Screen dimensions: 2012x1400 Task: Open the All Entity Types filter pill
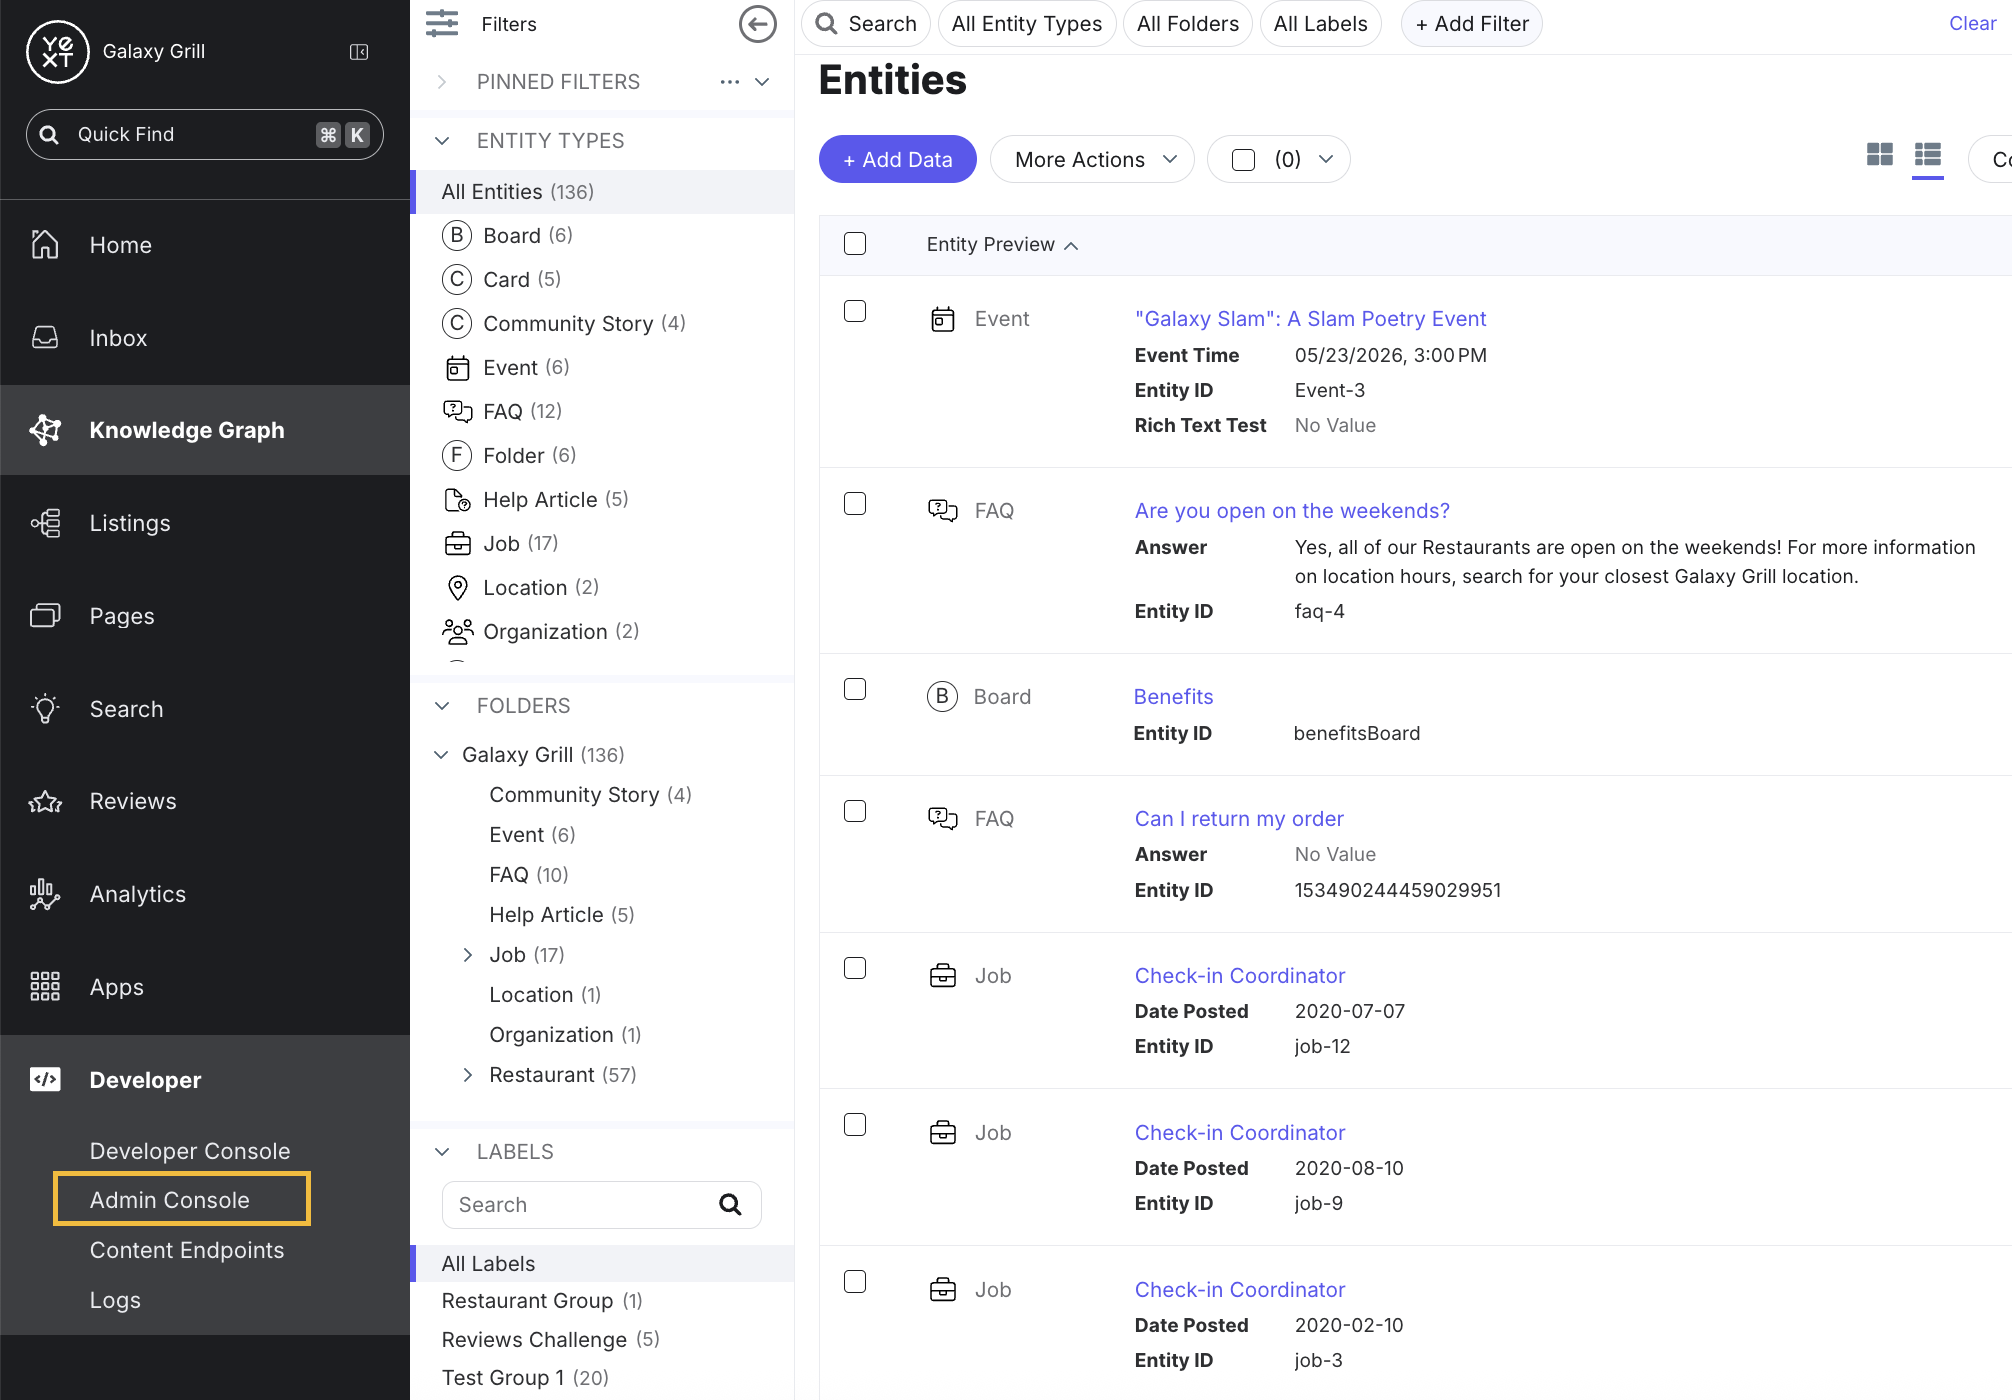pyautogui.click(x=1027, y=24)
